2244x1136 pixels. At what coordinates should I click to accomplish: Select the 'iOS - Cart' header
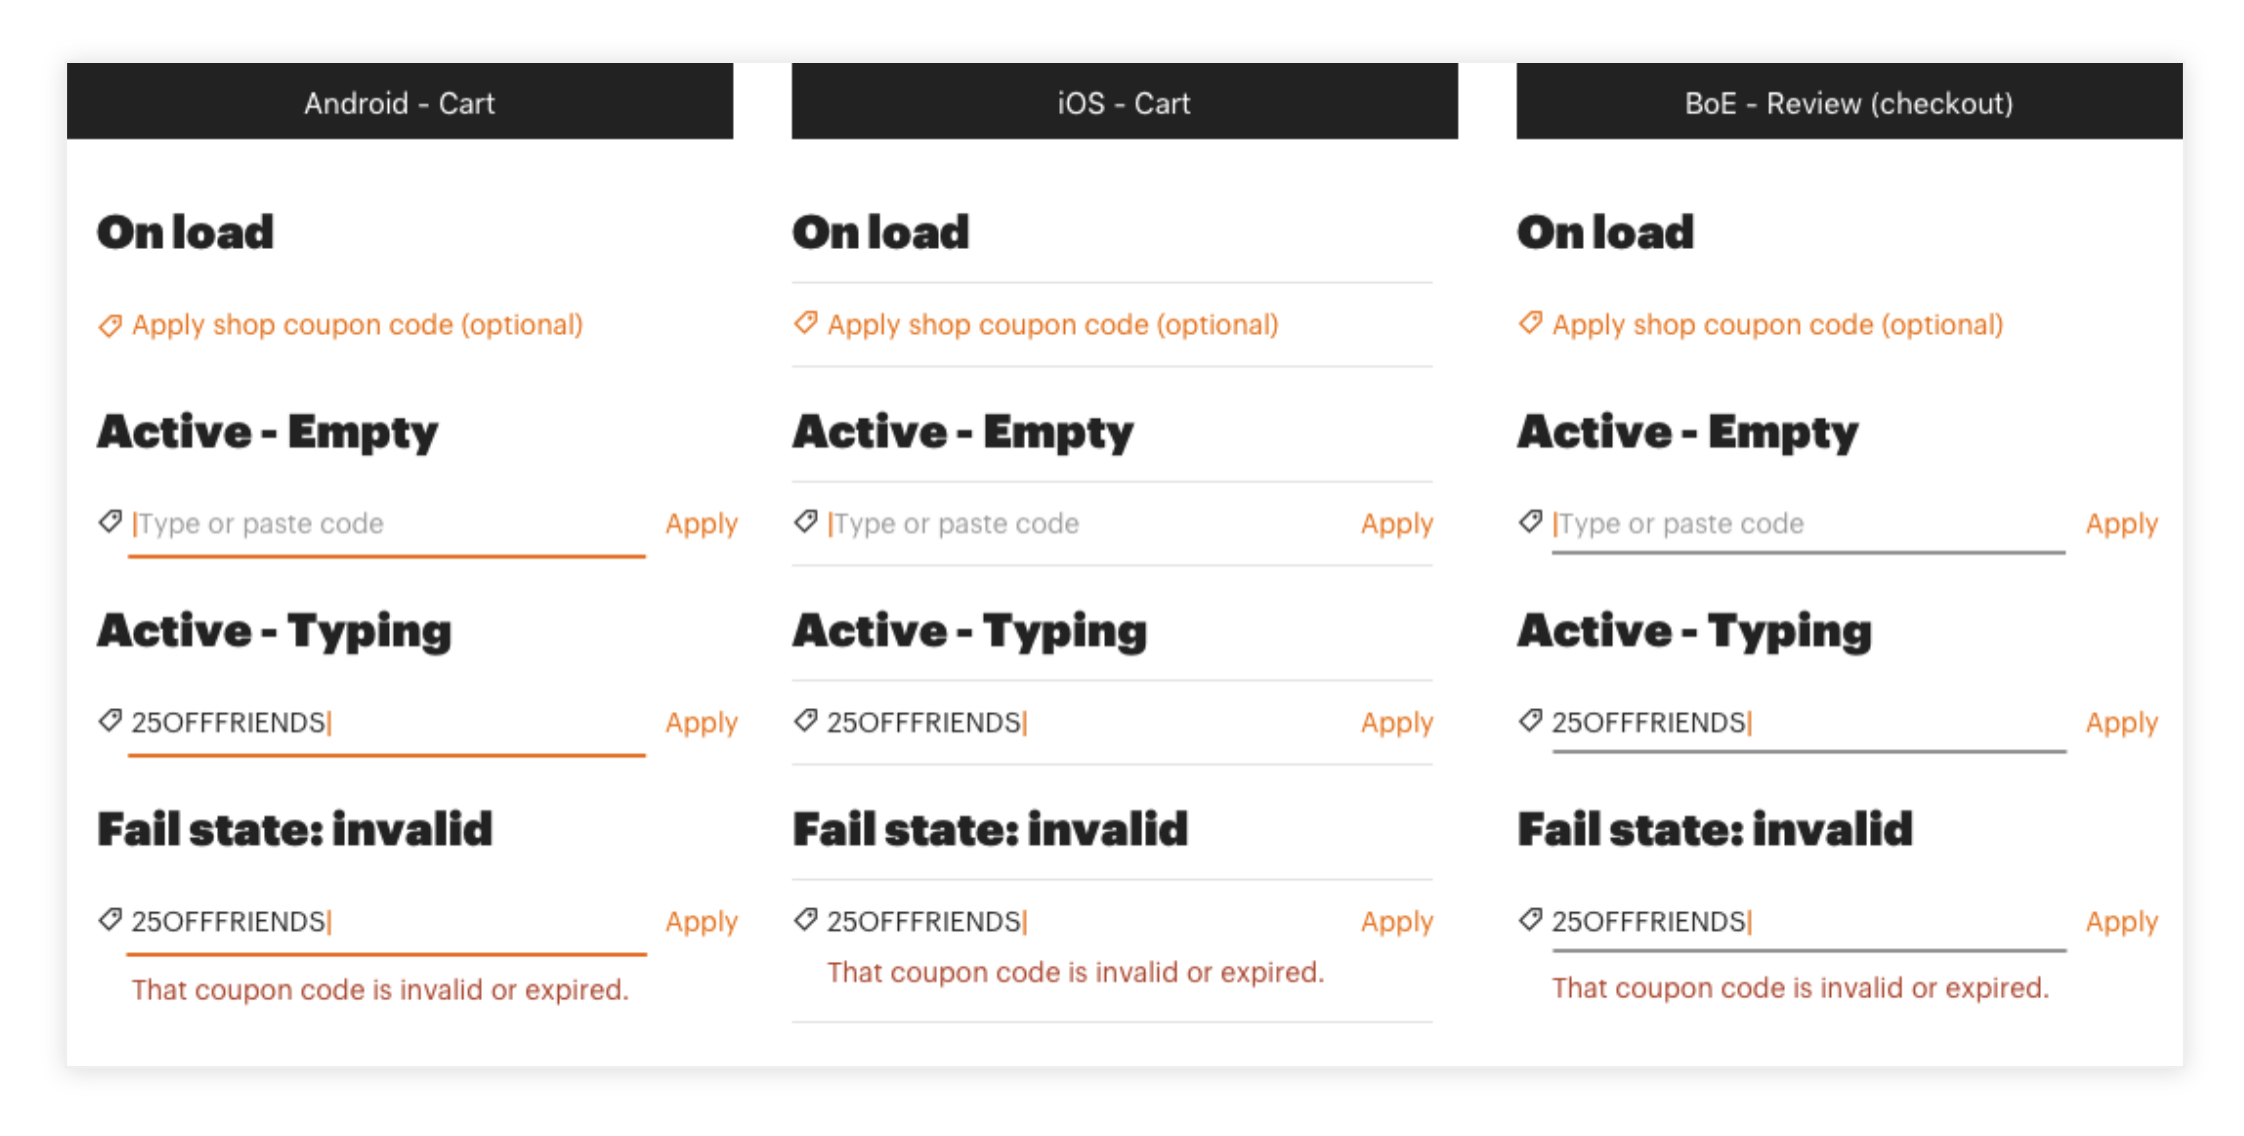pos(1124,101)
